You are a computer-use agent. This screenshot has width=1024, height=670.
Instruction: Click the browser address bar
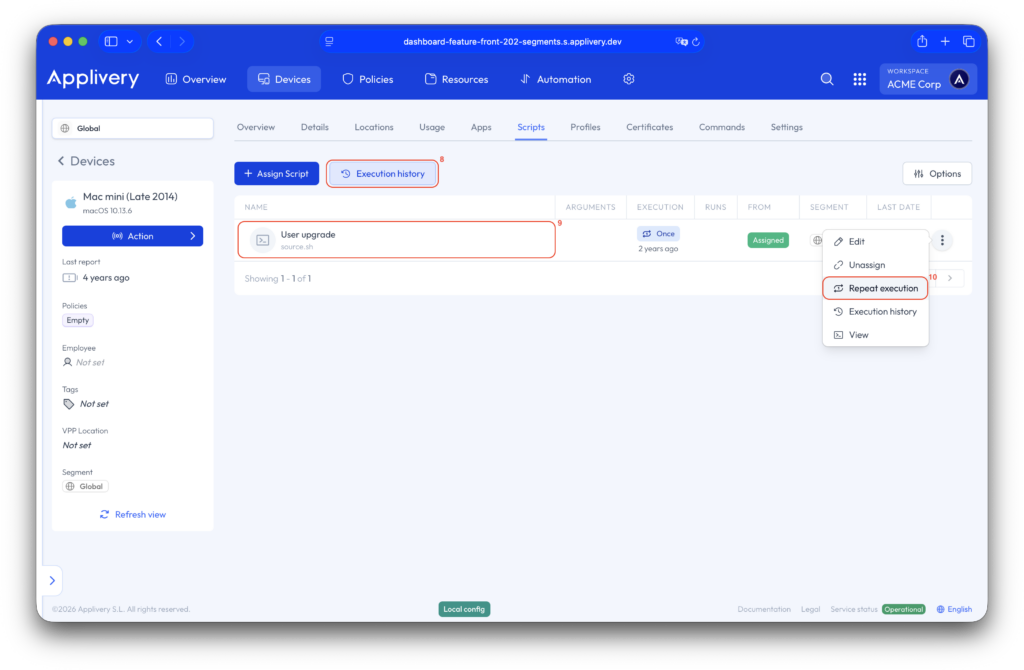point(510,41)
